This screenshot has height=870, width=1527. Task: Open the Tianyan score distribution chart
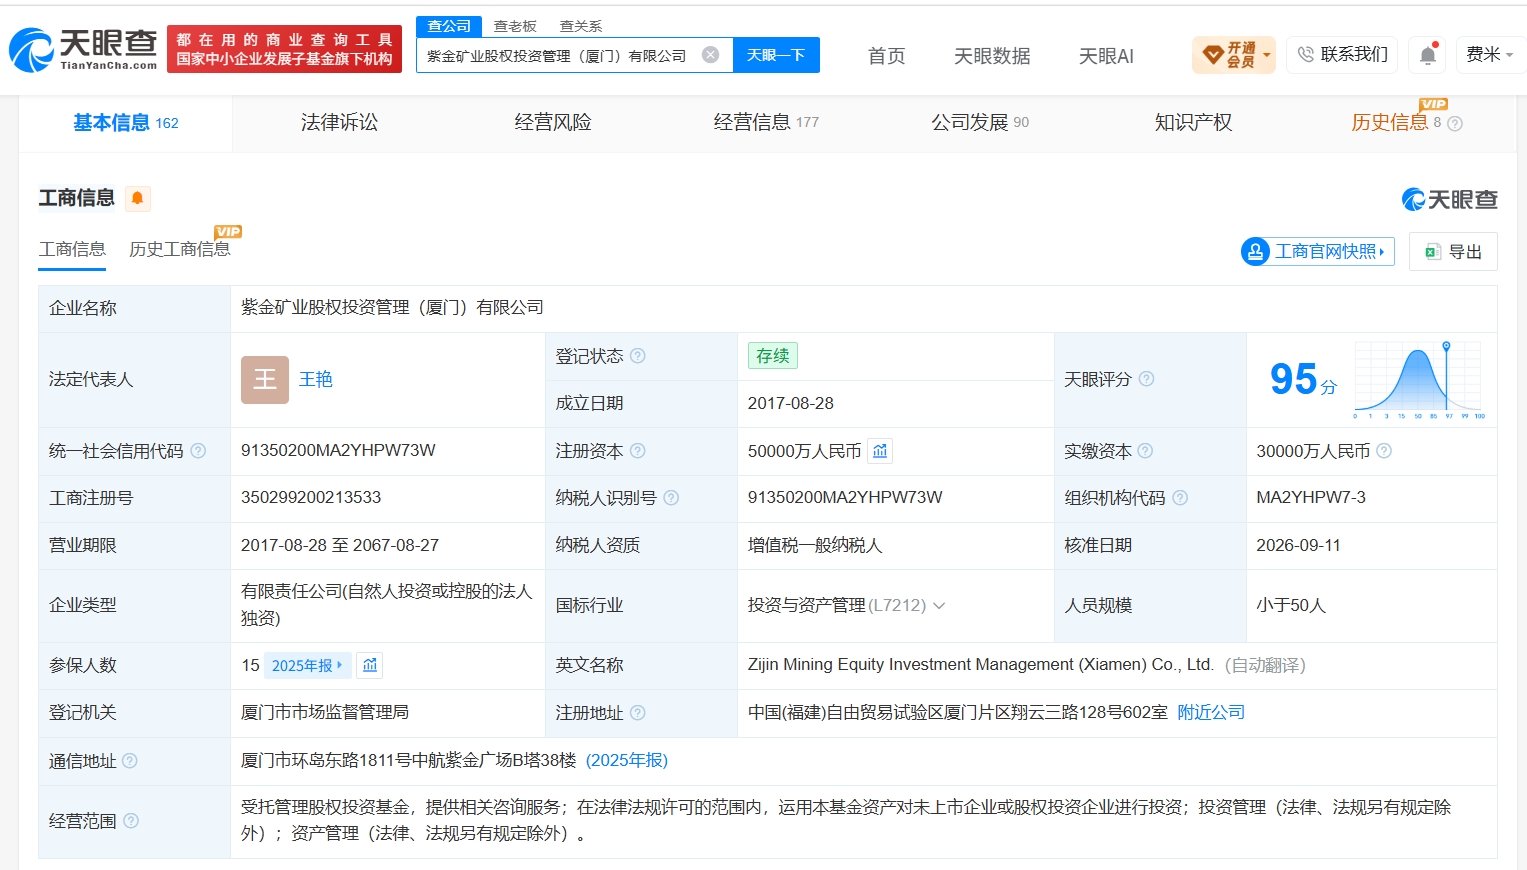(x=1418, y=379)
